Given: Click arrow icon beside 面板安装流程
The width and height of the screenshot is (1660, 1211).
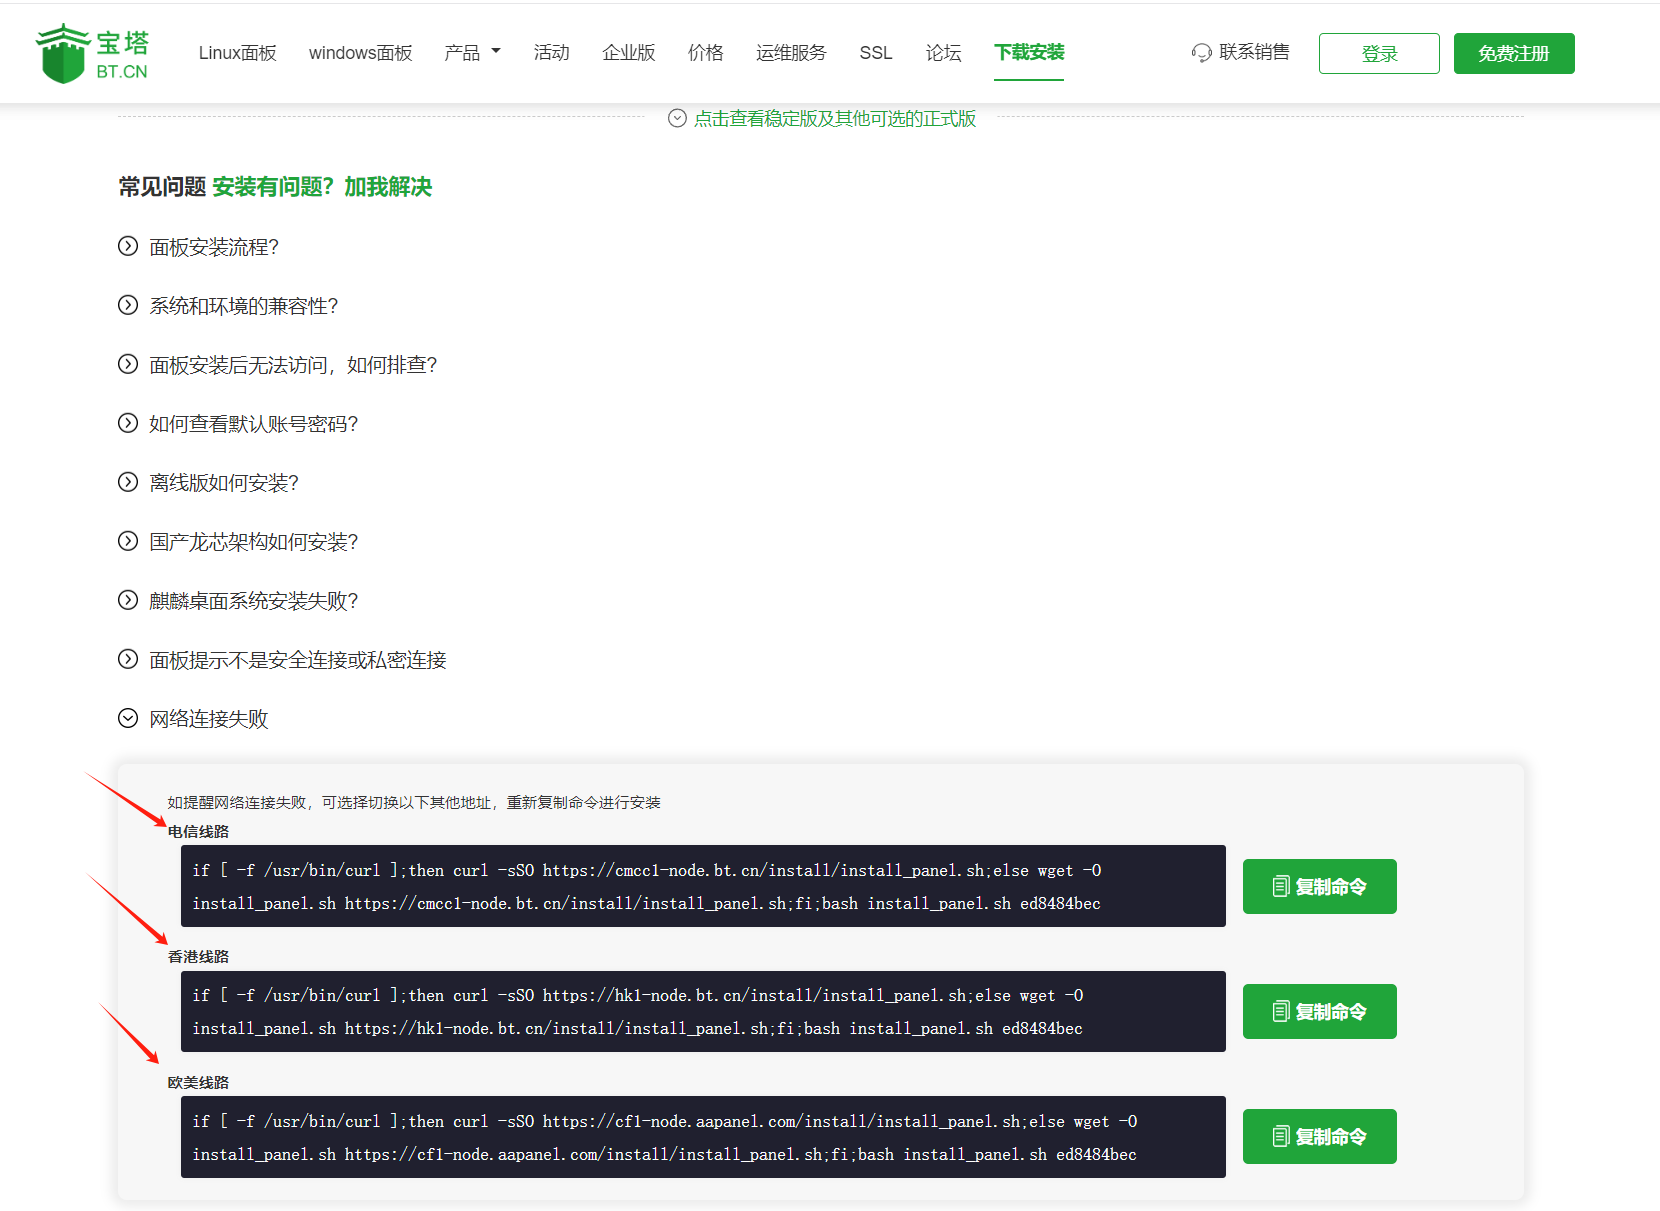Looking at the screenshot, I should [128, 246].
